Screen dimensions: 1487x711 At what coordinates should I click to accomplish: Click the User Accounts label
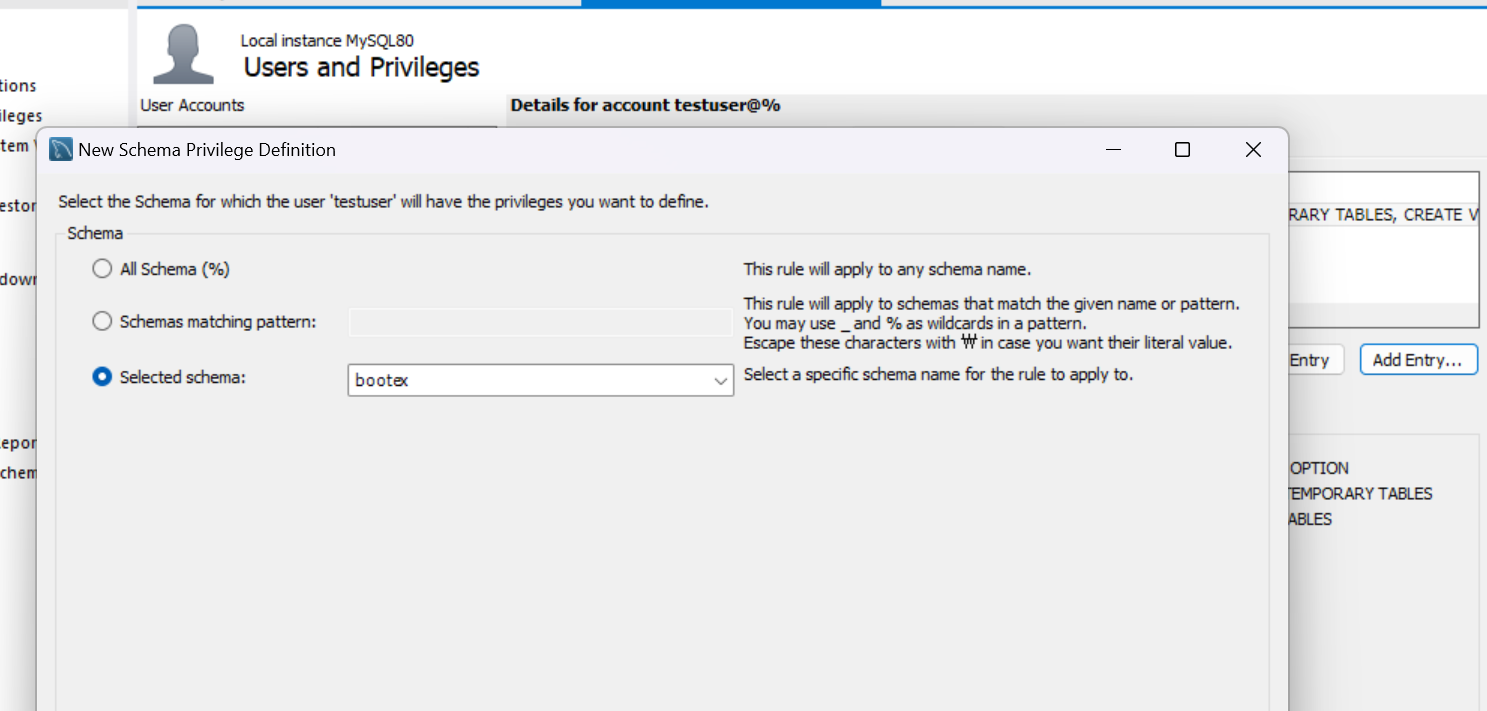pos(192,105)
